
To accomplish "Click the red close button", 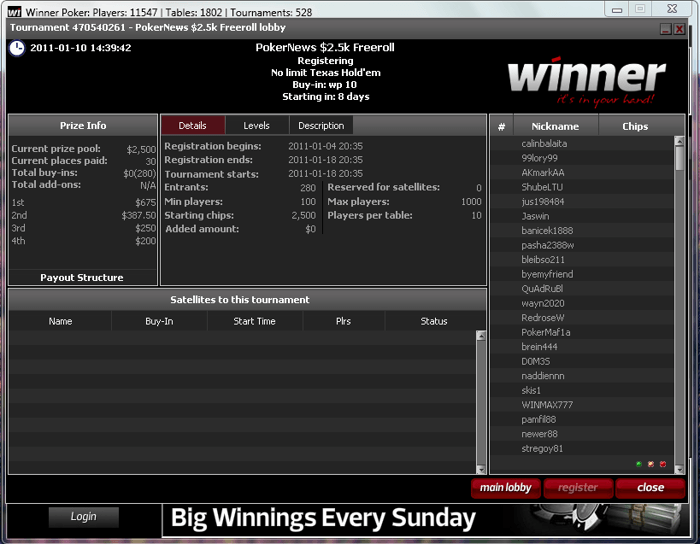I will click(650, 488).
